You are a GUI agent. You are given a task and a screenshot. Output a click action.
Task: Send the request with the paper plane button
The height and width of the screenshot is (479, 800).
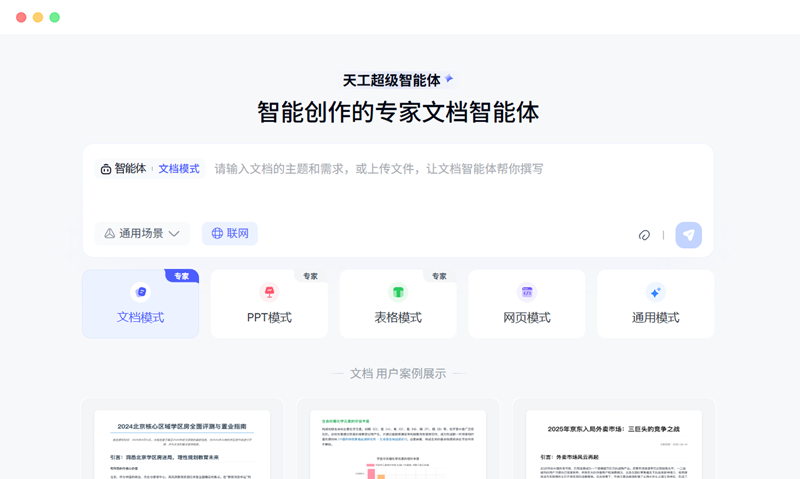(x=688, y=235)
